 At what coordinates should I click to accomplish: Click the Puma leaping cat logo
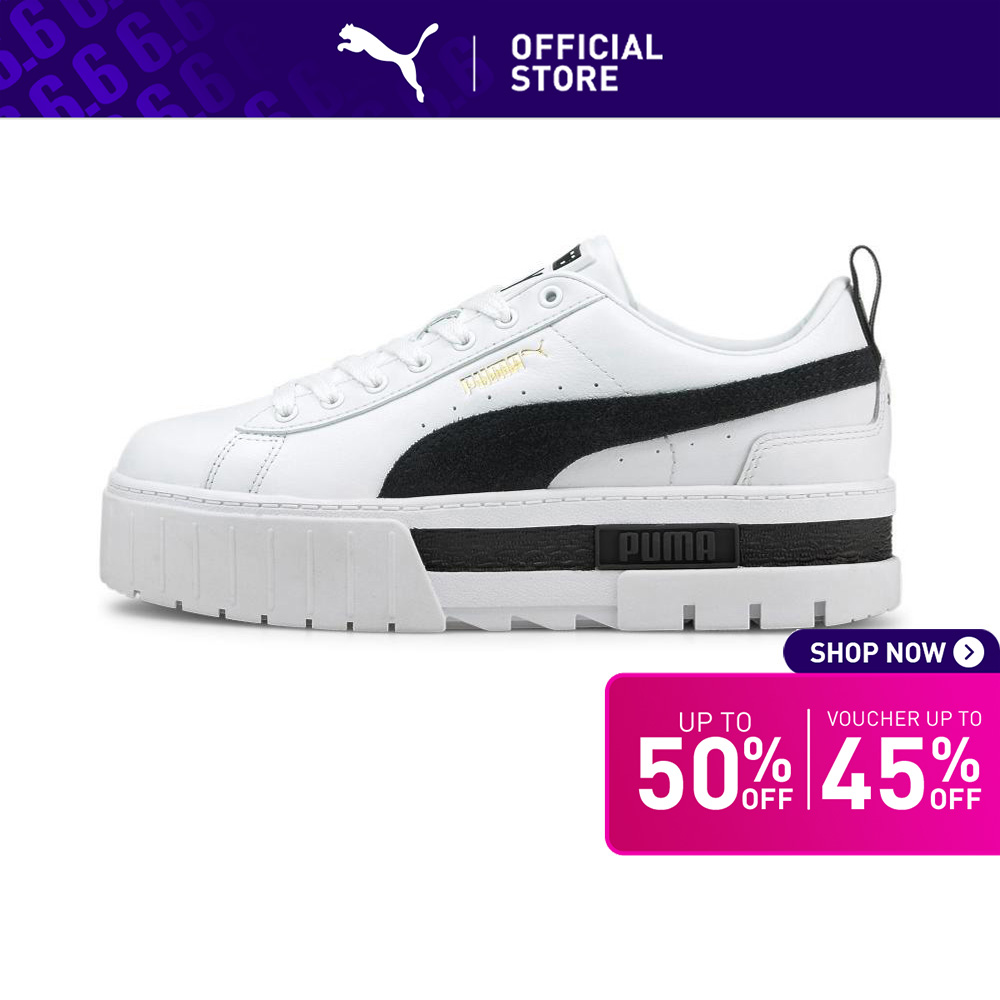388,62
